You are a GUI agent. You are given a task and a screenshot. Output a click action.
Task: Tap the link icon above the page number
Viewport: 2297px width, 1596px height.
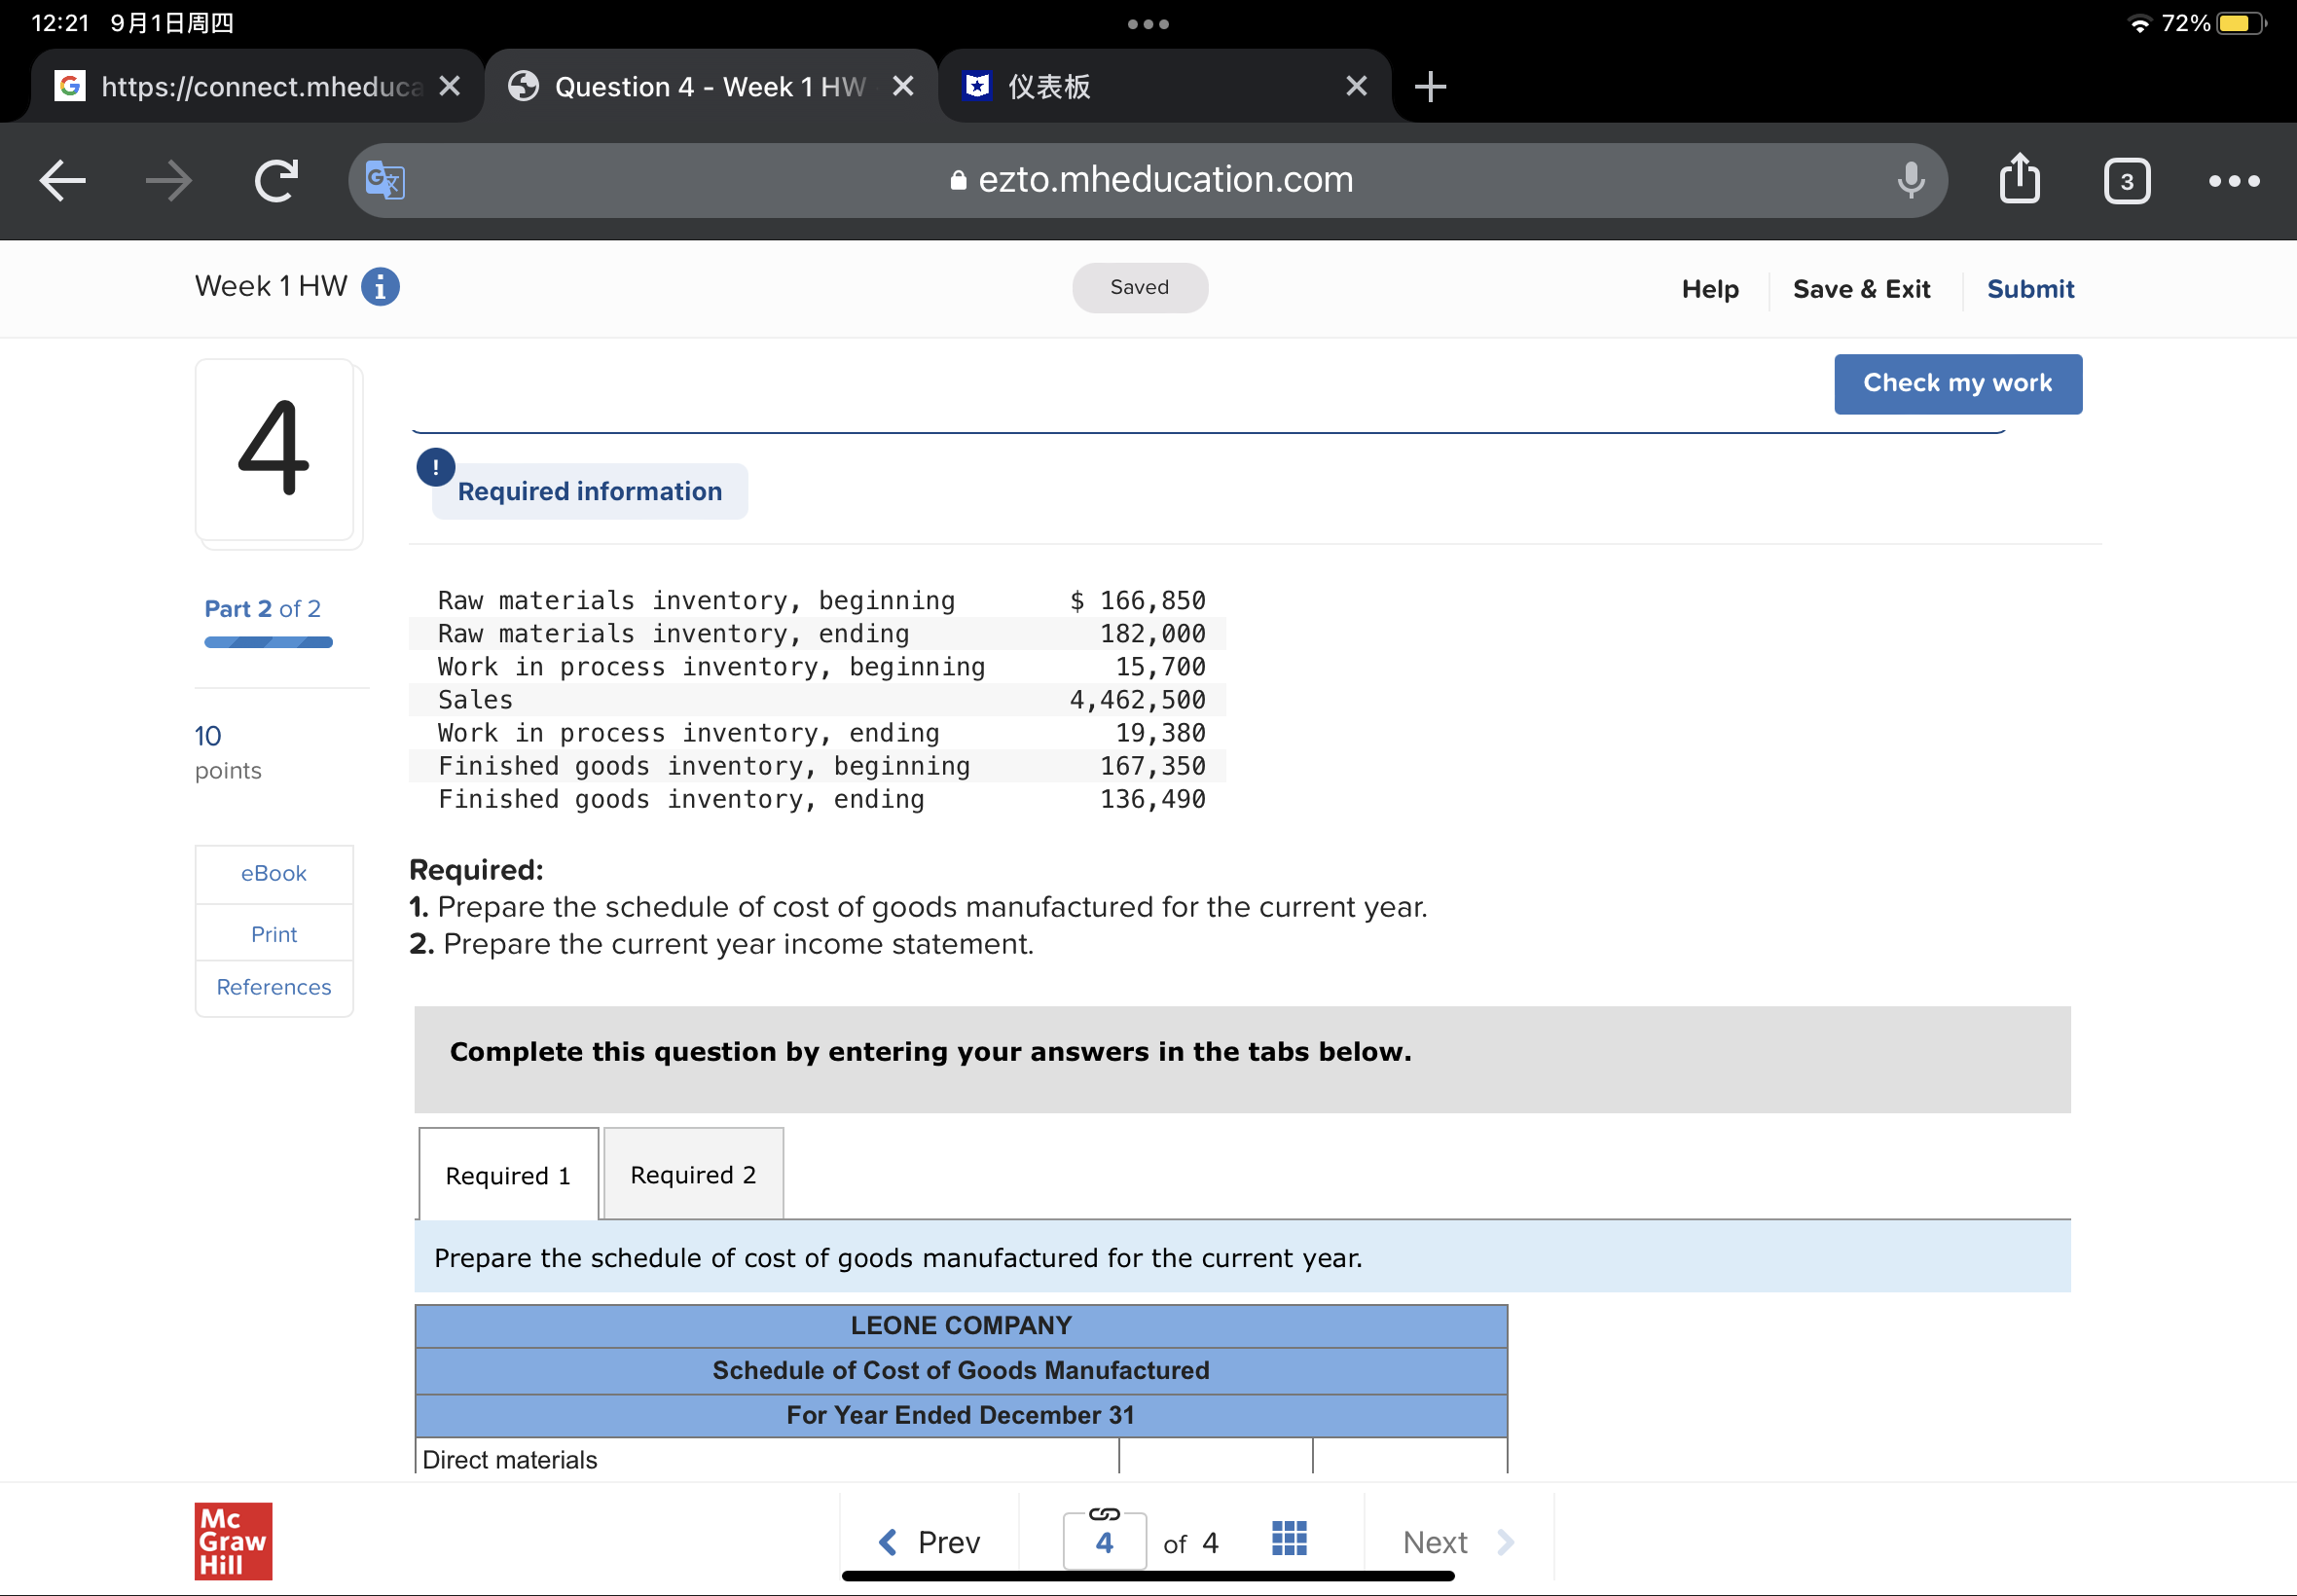pos(1104,1512)
